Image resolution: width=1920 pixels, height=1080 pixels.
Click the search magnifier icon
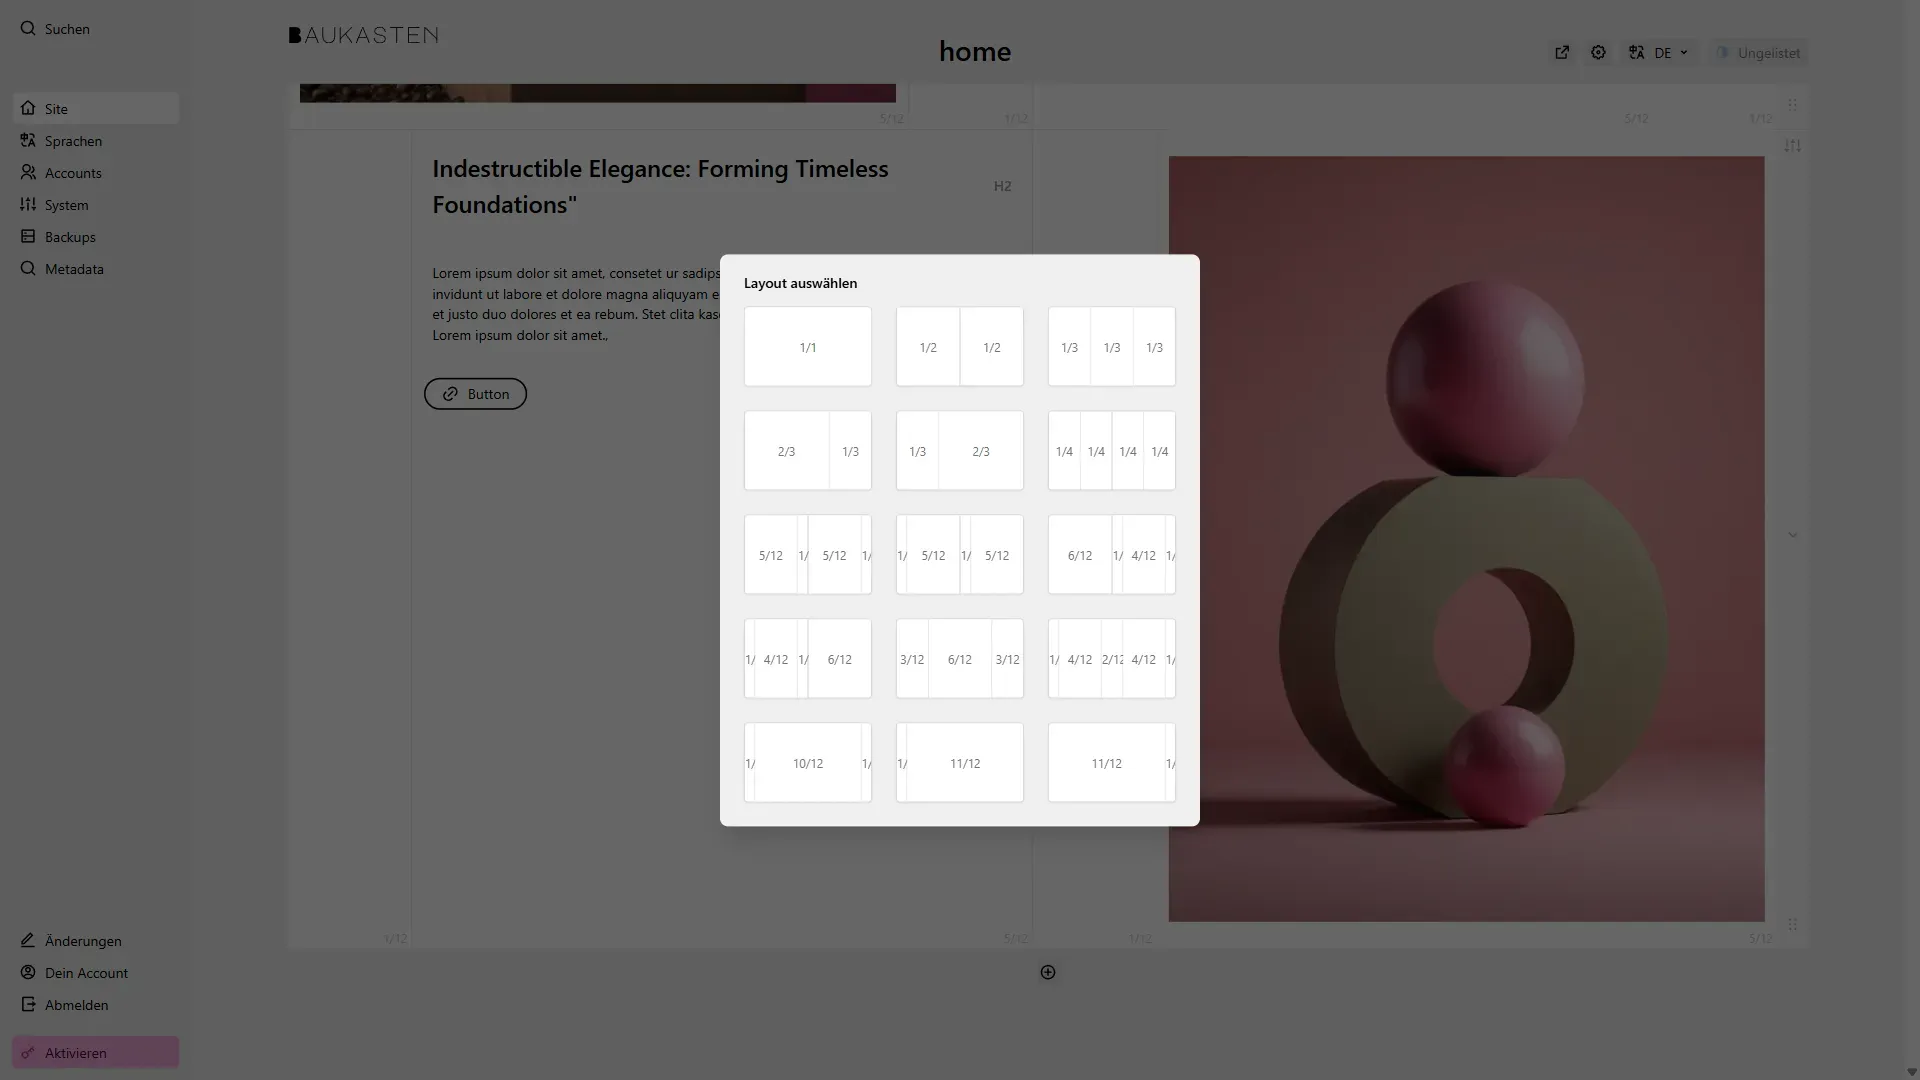point(28,29)
